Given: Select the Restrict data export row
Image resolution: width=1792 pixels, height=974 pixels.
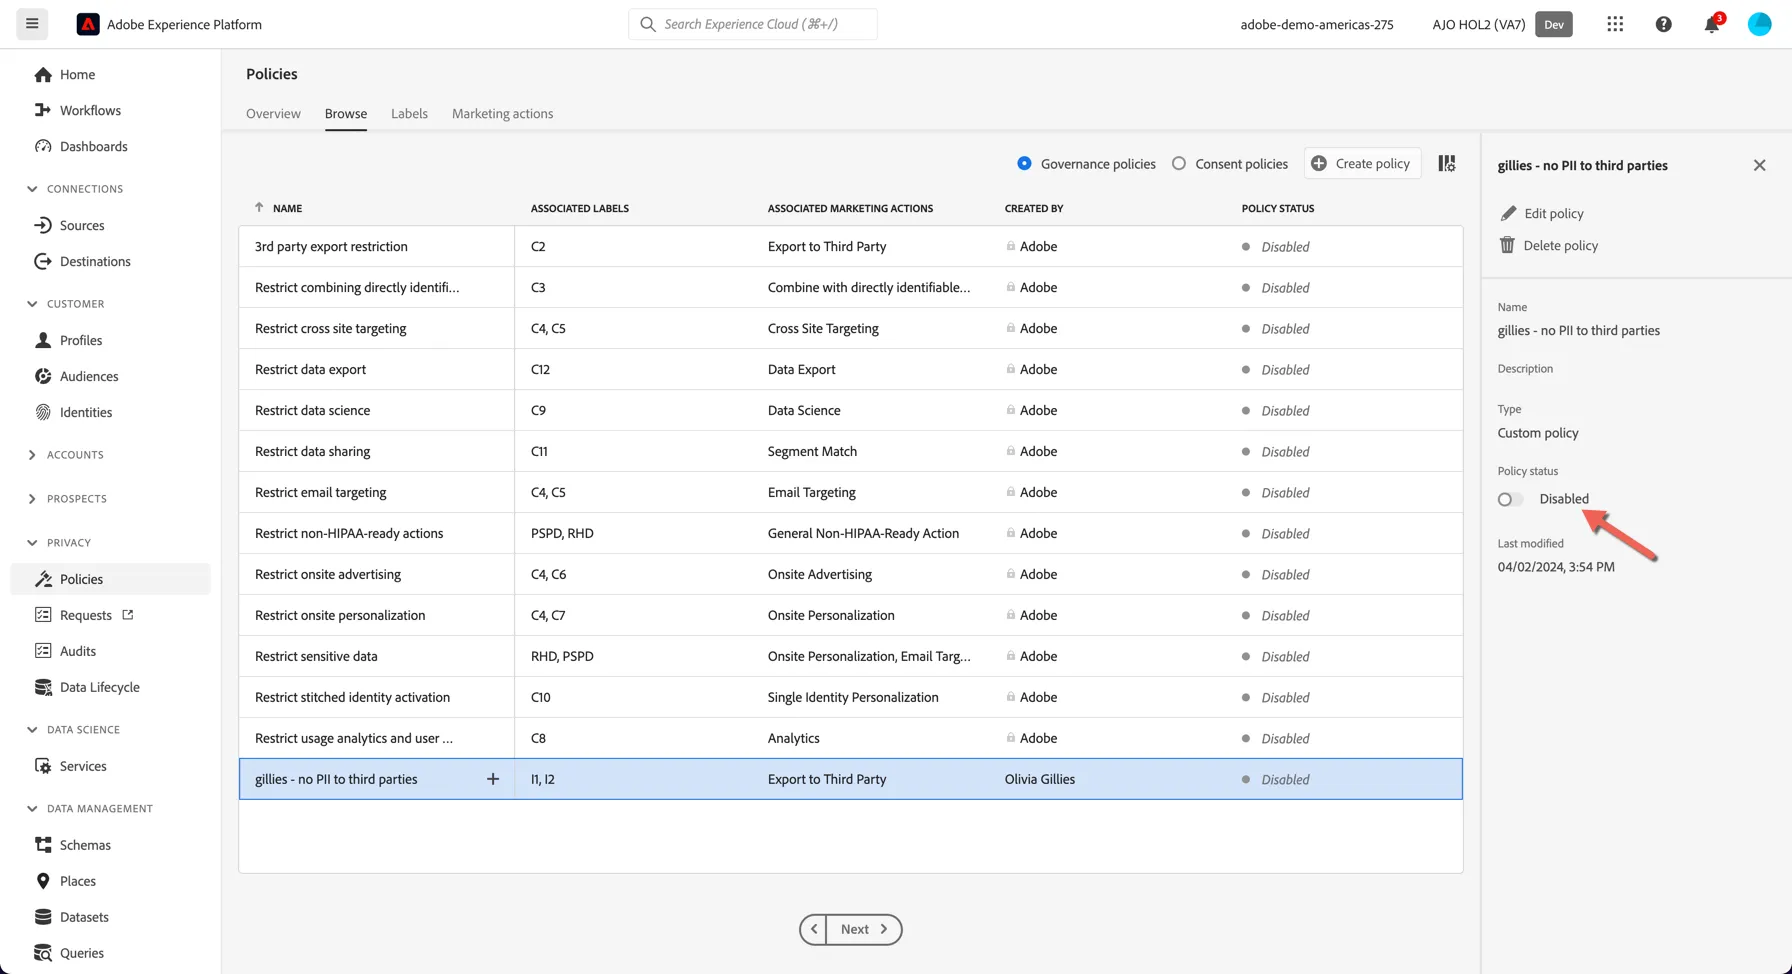Looking at the screenshot, I should (850, 369).
